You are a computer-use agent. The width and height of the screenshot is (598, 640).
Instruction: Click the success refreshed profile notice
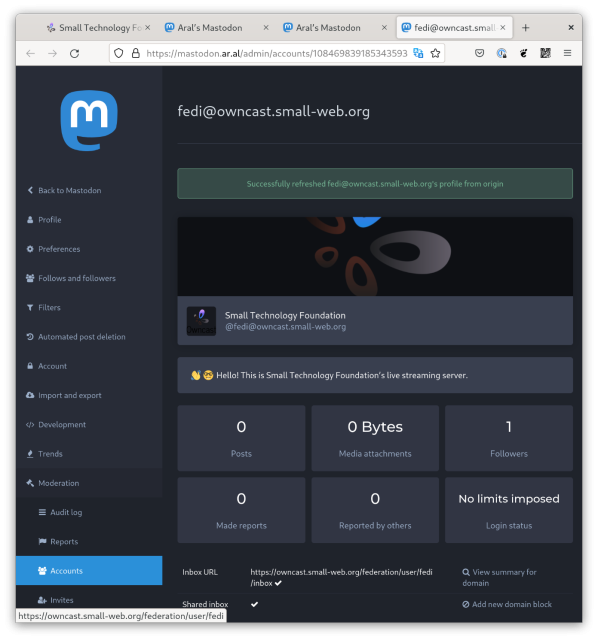click(x=375, y=184)
